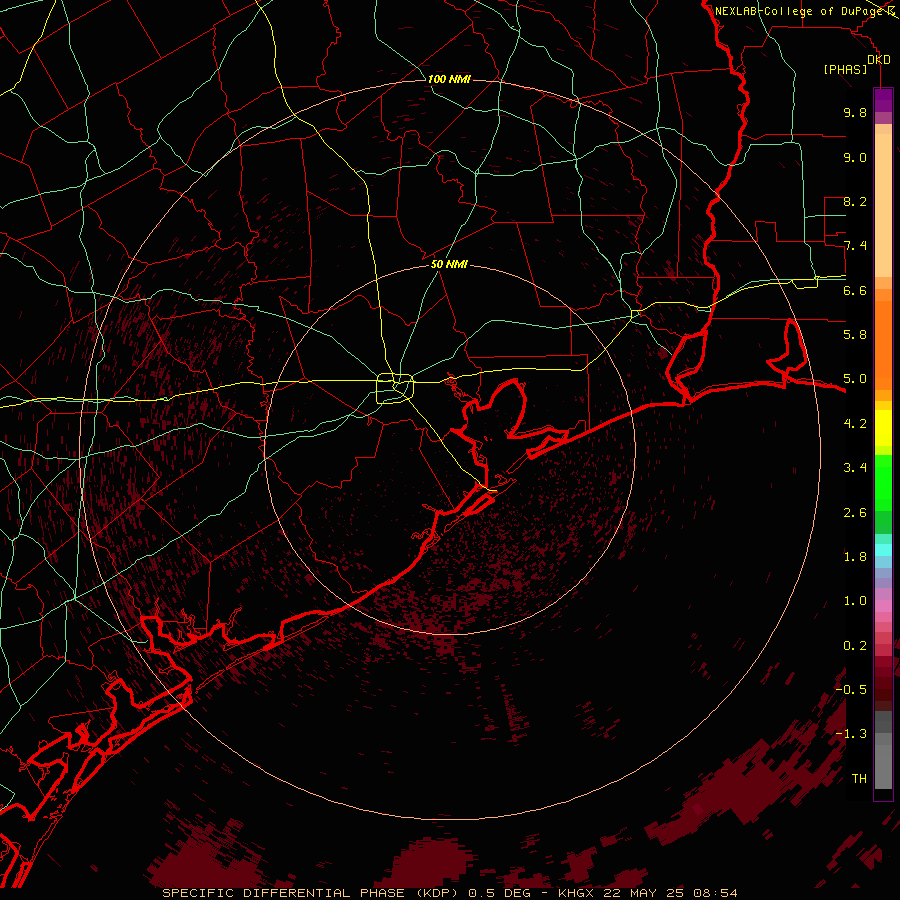Pick the yellow segment of the color bar
This screenshot has width=900, height=900.
pyautogui.click(x=883, y=428)
